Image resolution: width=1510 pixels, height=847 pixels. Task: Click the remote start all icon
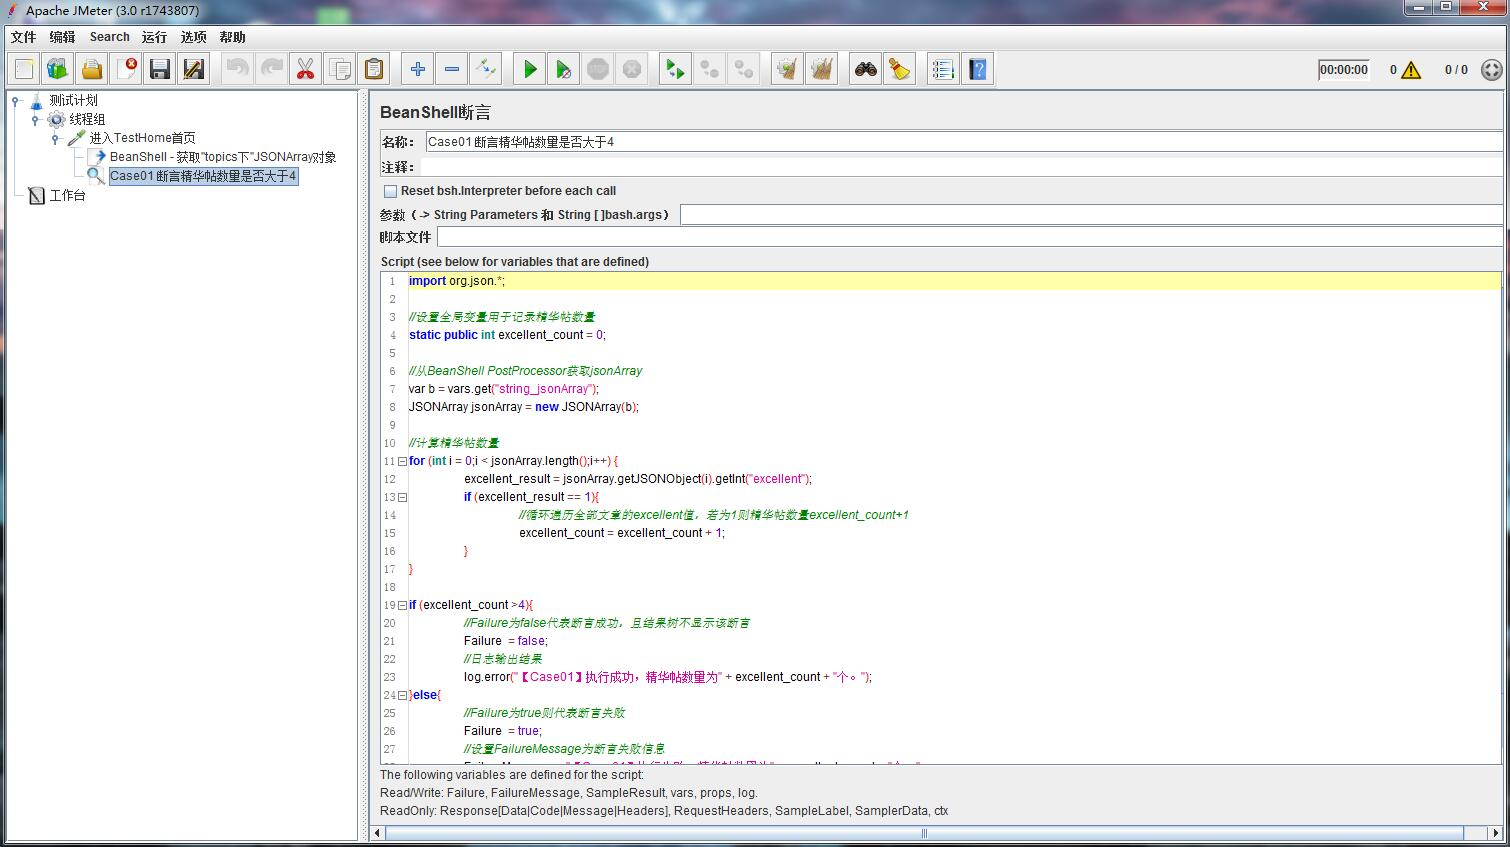(x=676, y=69)
